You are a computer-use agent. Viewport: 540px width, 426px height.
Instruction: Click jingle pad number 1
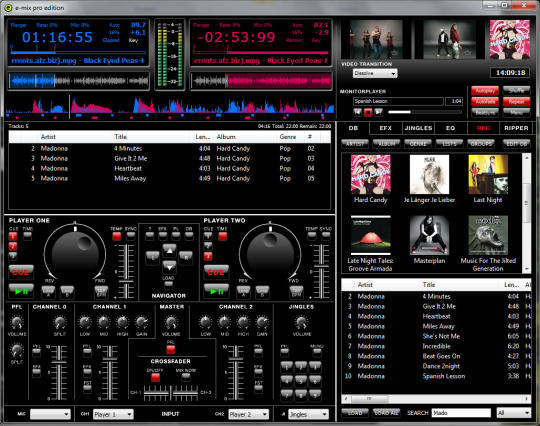pyautogui.click(x=287, y=366)
